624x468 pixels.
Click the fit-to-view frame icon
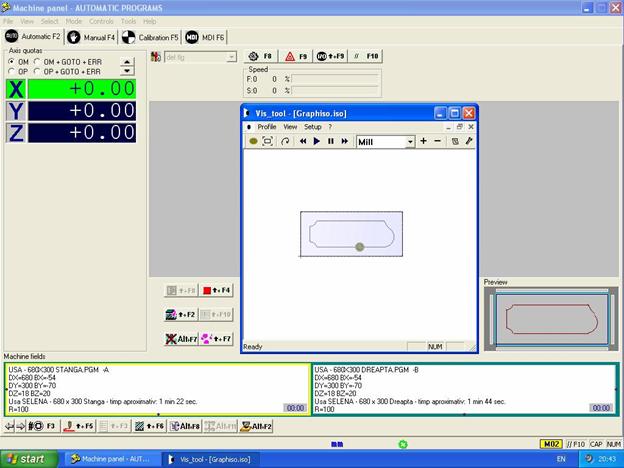268,142
